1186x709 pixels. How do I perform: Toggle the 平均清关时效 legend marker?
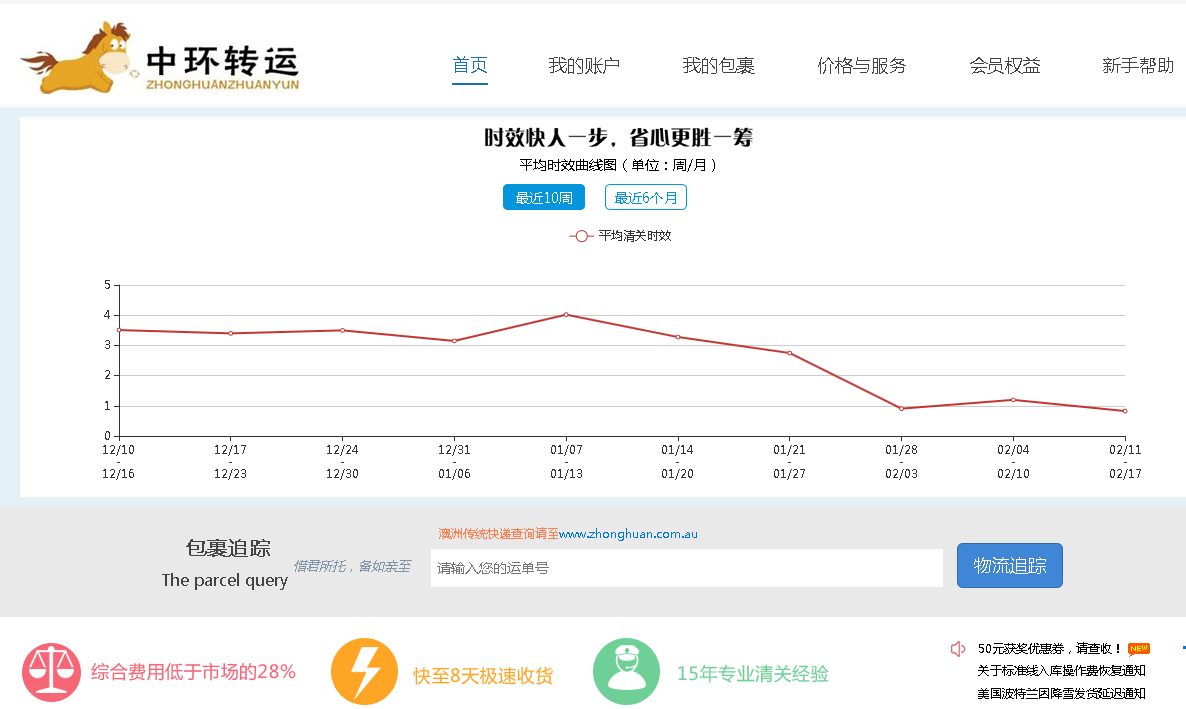[581, 236]
